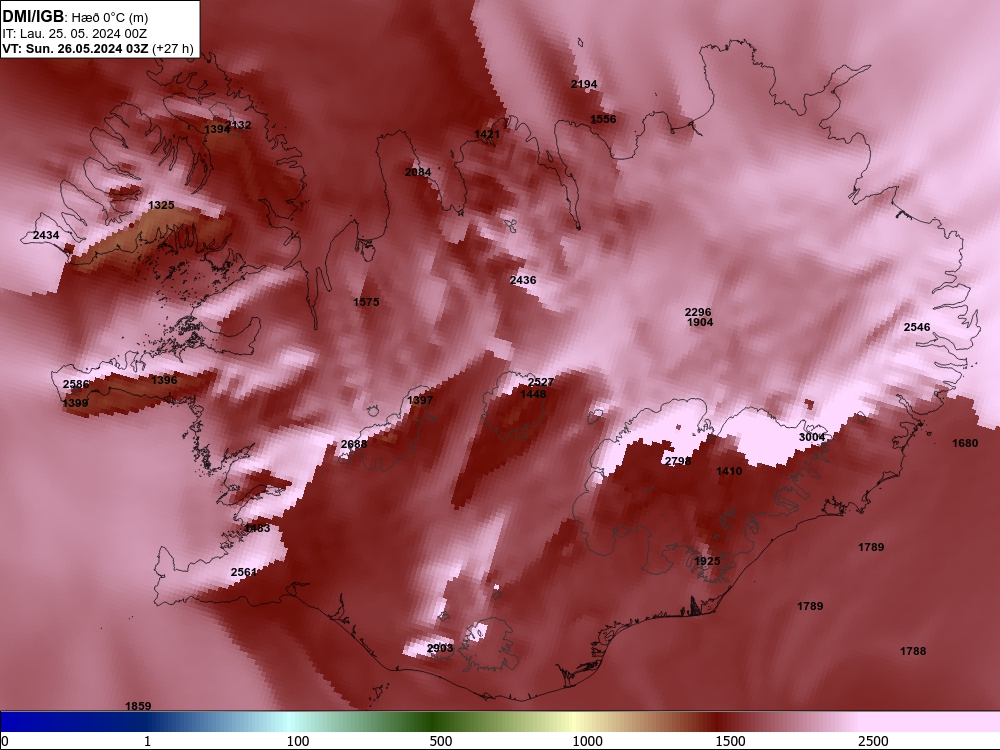Click the 1448 height value

(x=533, y=394)
